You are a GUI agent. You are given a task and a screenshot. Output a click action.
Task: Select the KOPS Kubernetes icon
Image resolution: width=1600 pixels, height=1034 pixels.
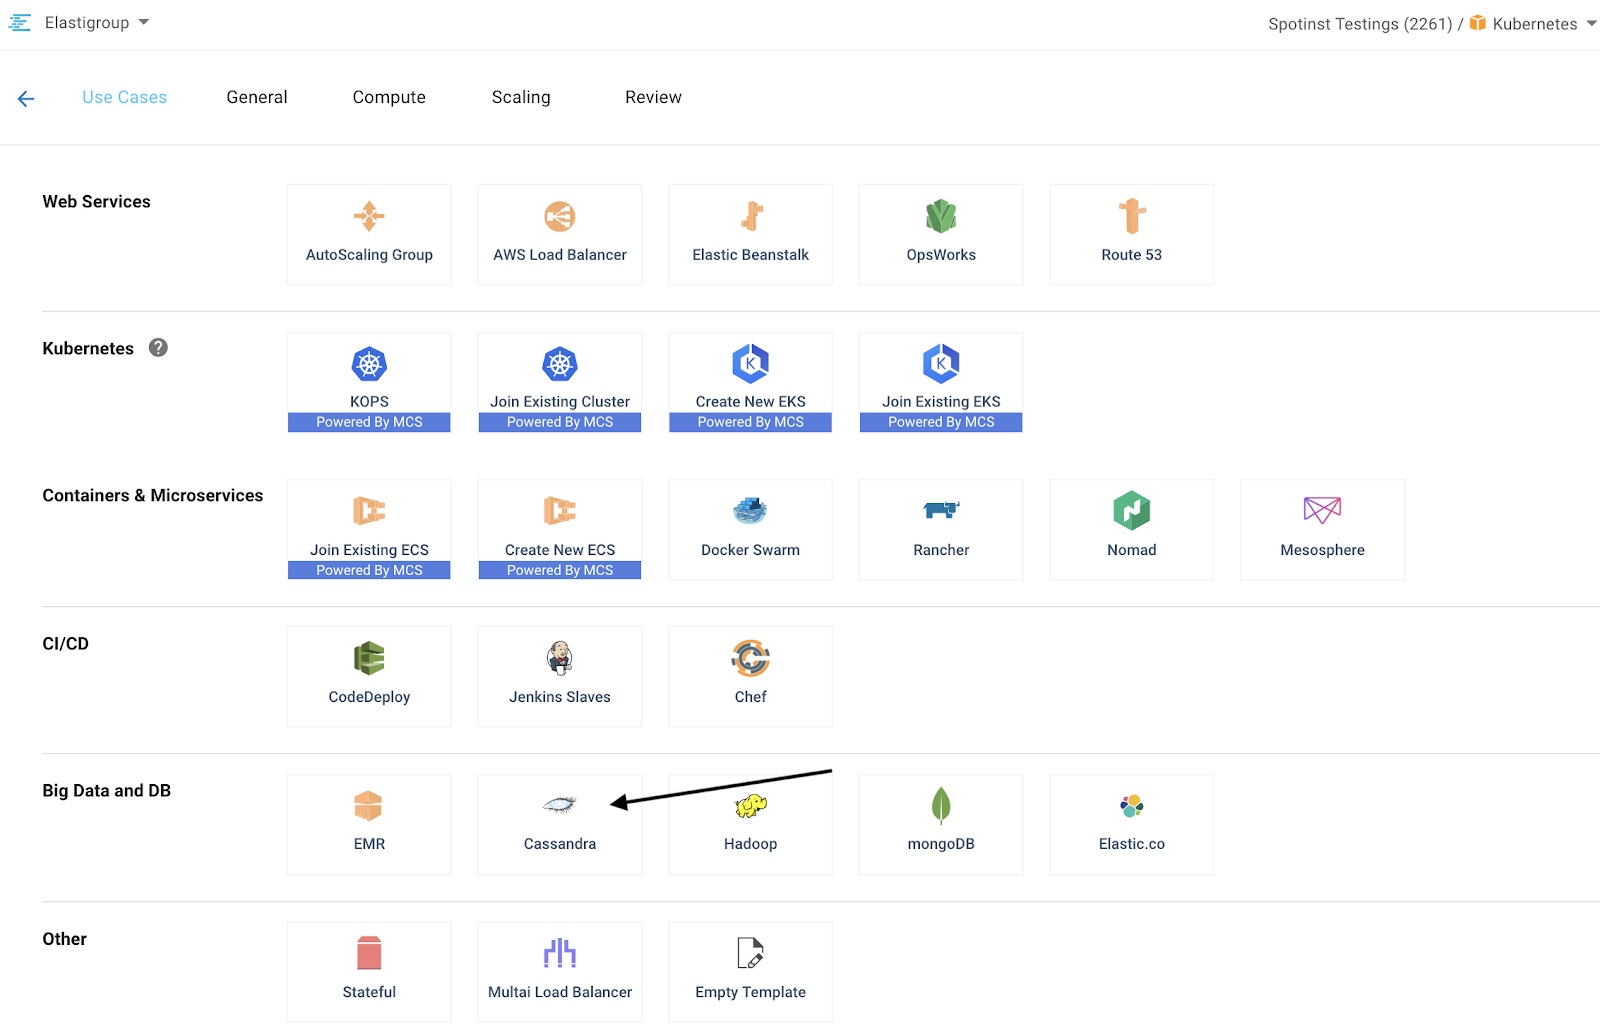pyautogui.click(x=369, y=365)
